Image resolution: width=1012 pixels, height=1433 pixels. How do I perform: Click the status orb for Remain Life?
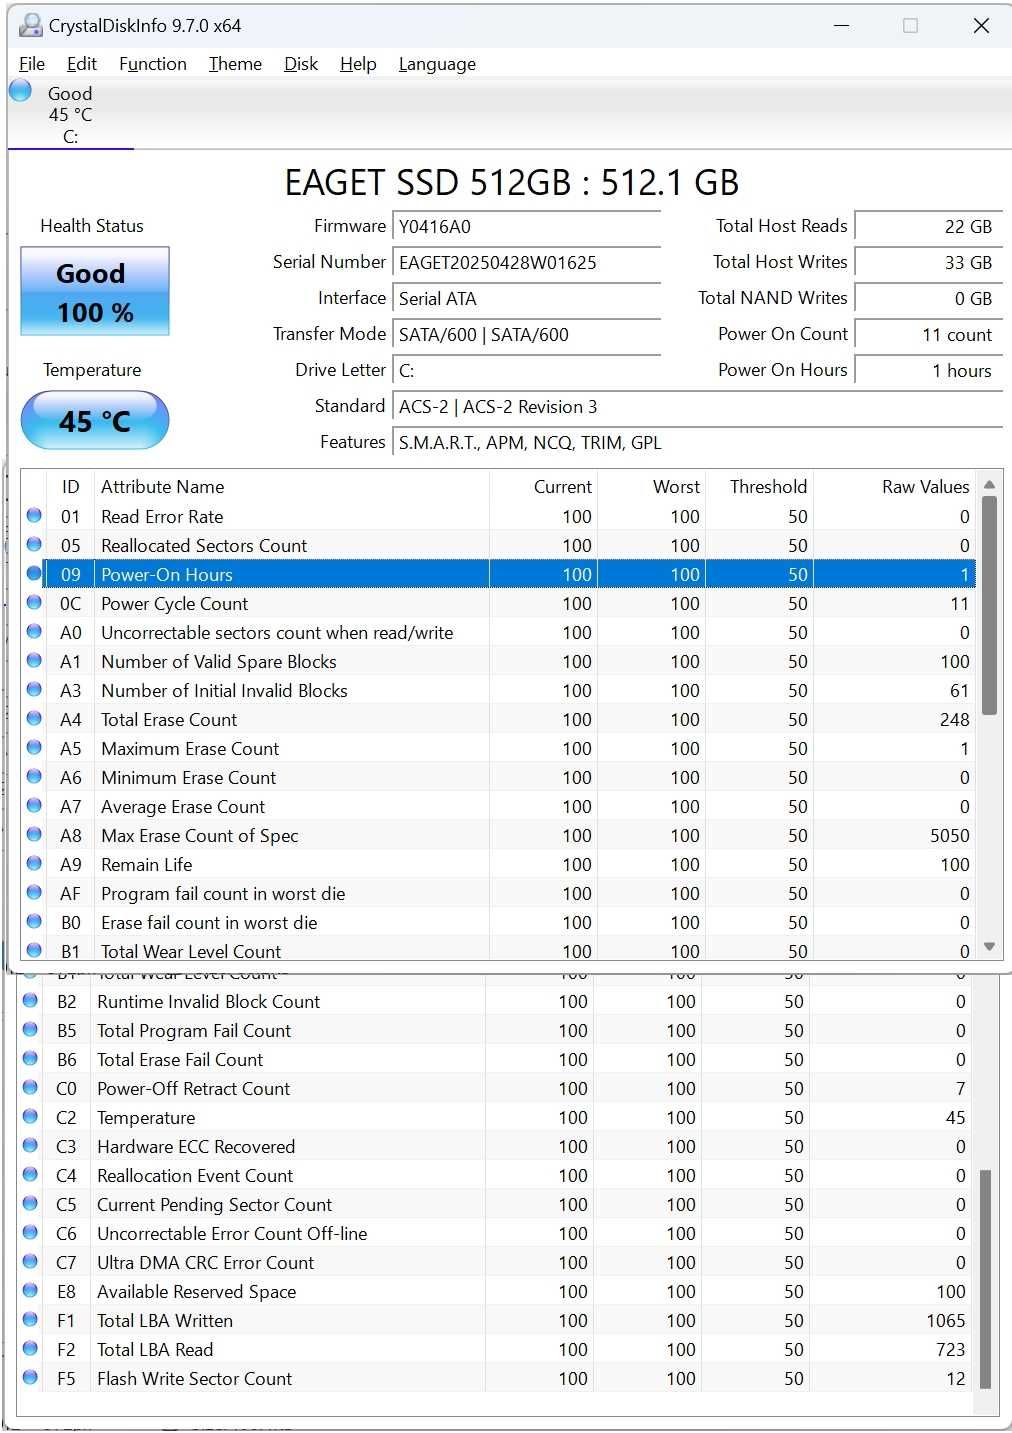(x=34, y=864)
